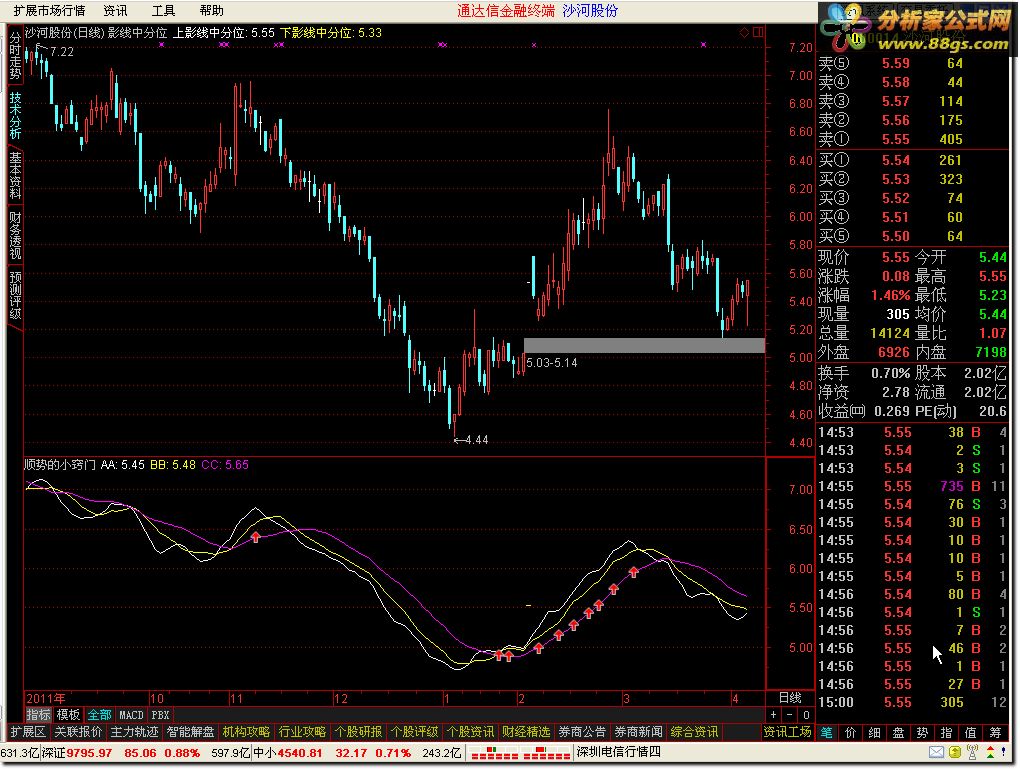The height and width of the screenshot is (769, 1020).
Task: Select the 筹 tab in right panel
Action: [x=995, y=733]
